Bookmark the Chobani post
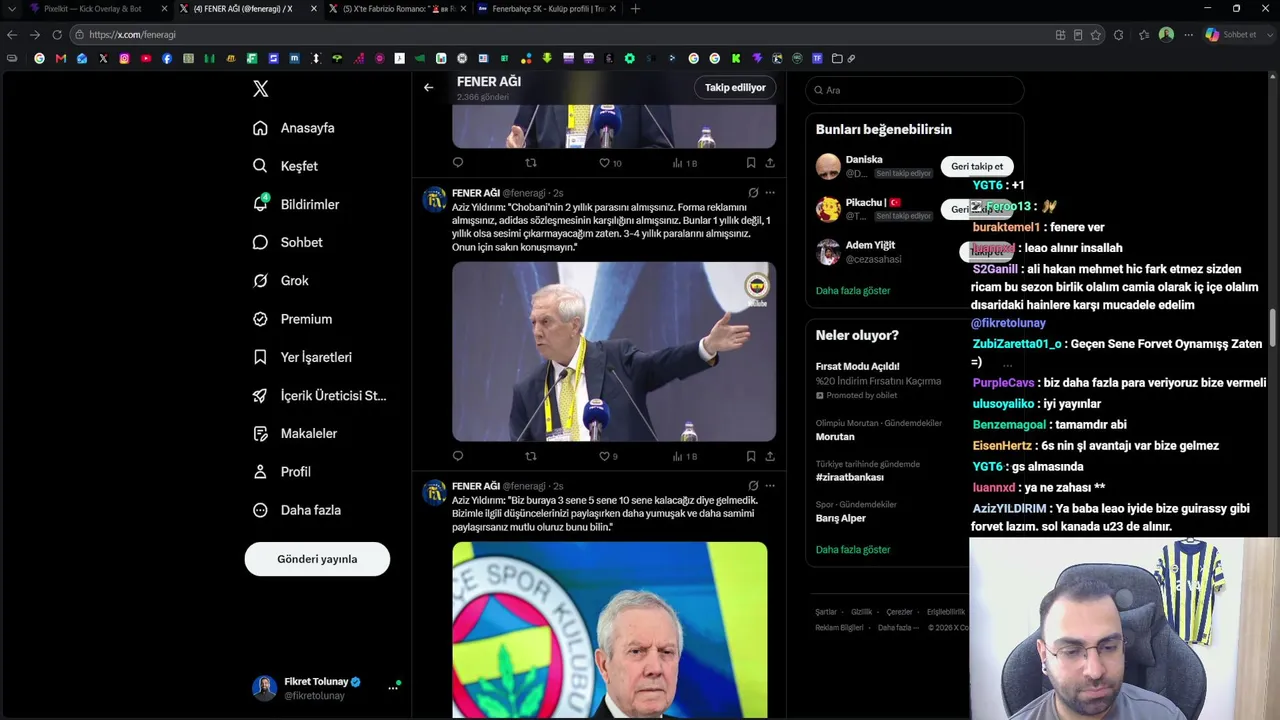1280x720 pixels. pos(751,456)
